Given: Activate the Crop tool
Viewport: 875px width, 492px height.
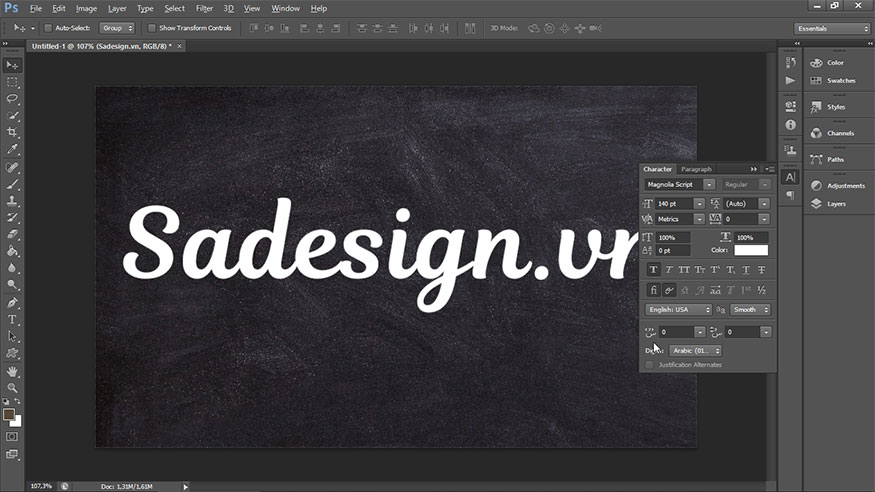Looking at the screenshot, I should 12,132.
